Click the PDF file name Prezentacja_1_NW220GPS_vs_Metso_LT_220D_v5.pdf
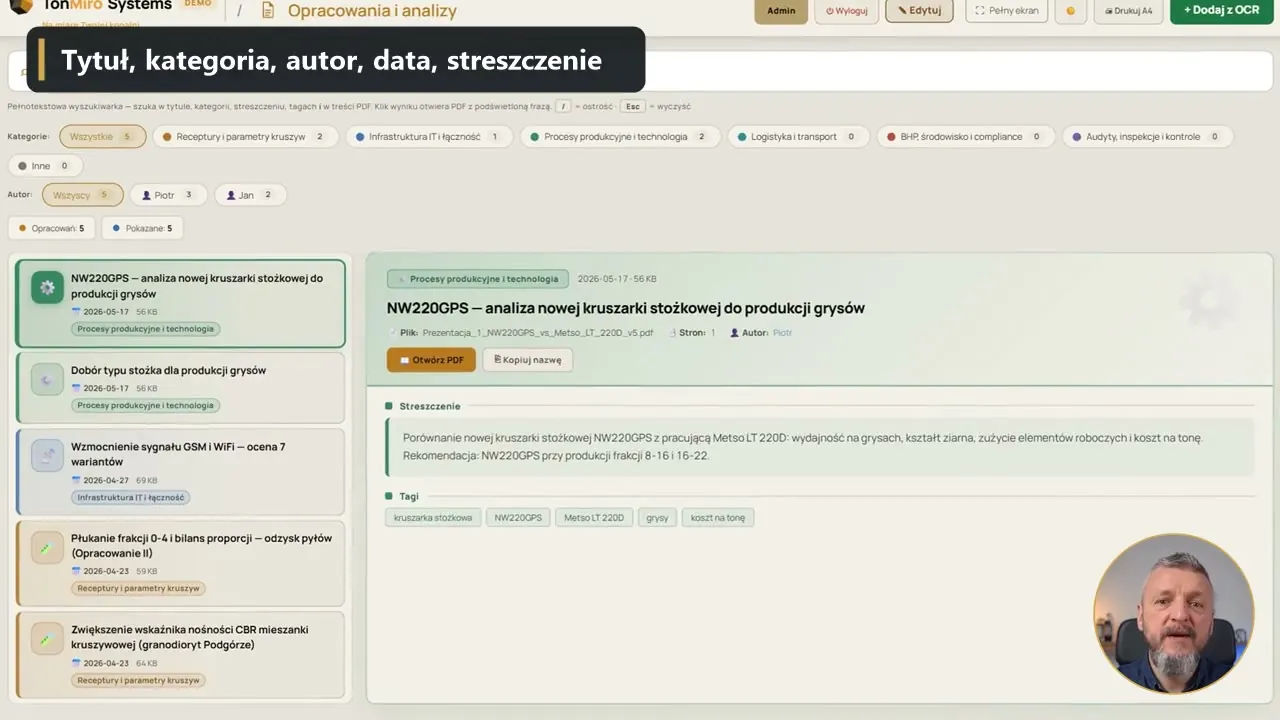This screenshot has width=1280, height=720. (x=538, y=333)
